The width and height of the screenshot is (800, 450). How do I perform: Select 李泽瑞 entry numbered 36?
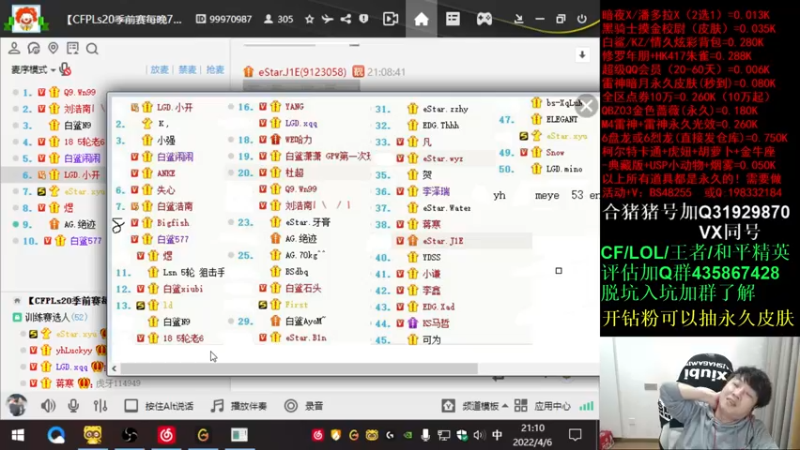(x=436, y=191)
